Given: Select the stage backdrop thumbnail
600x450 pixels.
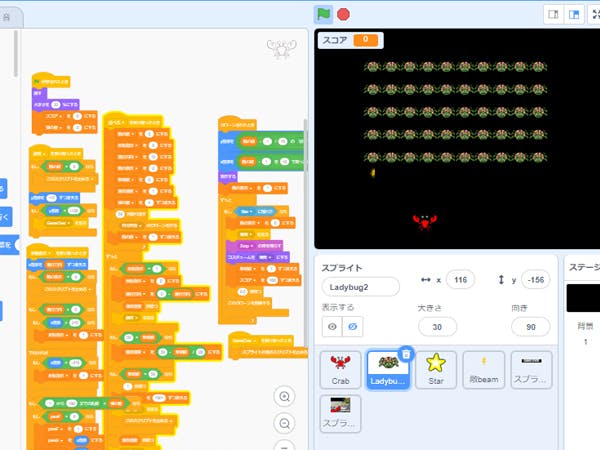Looking at the screenshot, I should 583,298.
